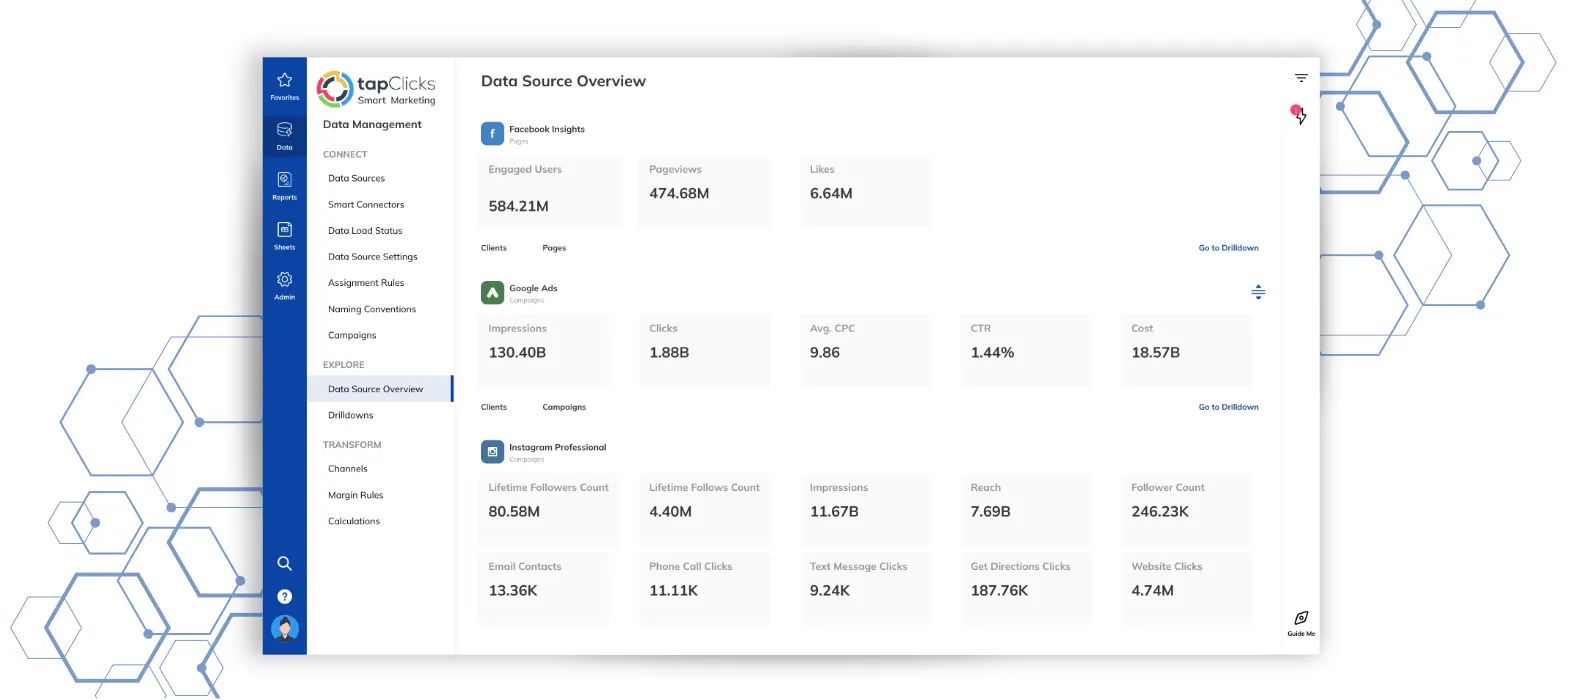
Task: Select Data Source Overview menu item
Action: 380,389
